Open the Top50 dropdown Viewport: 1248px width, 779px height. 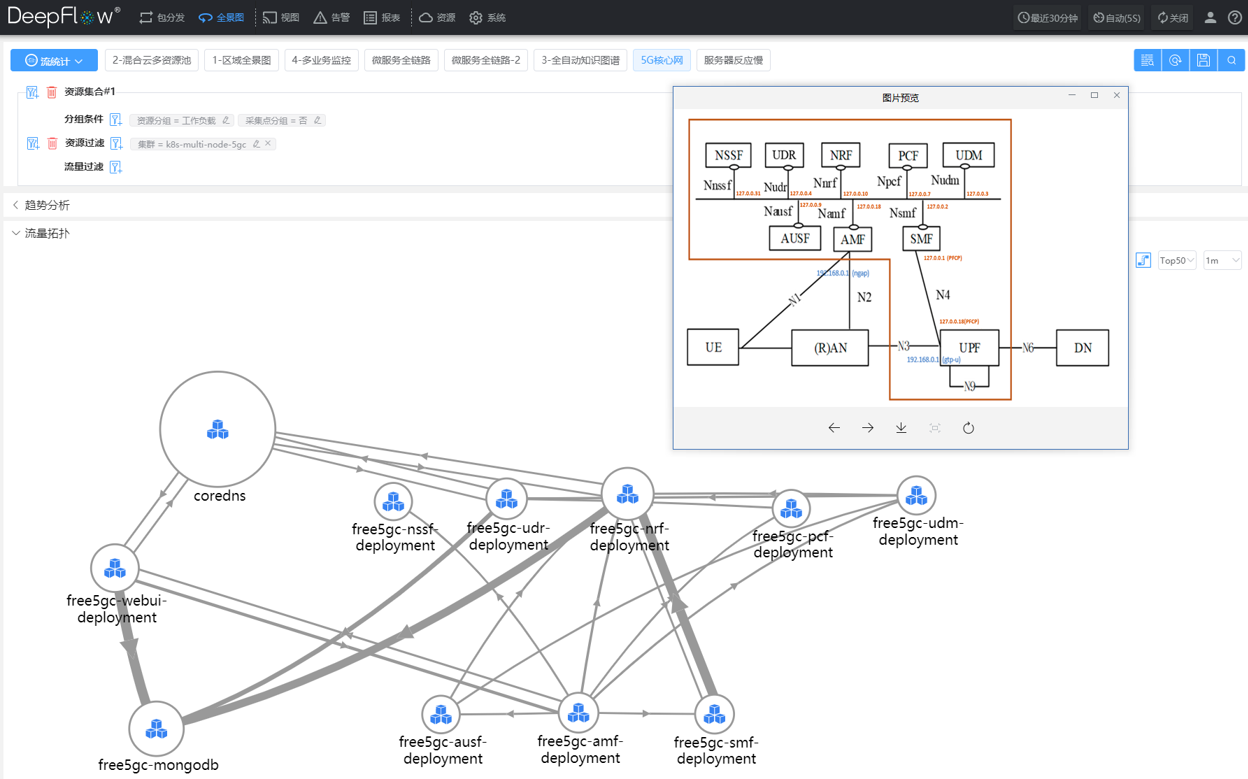pyautogui.click(x=1176, y=260)
